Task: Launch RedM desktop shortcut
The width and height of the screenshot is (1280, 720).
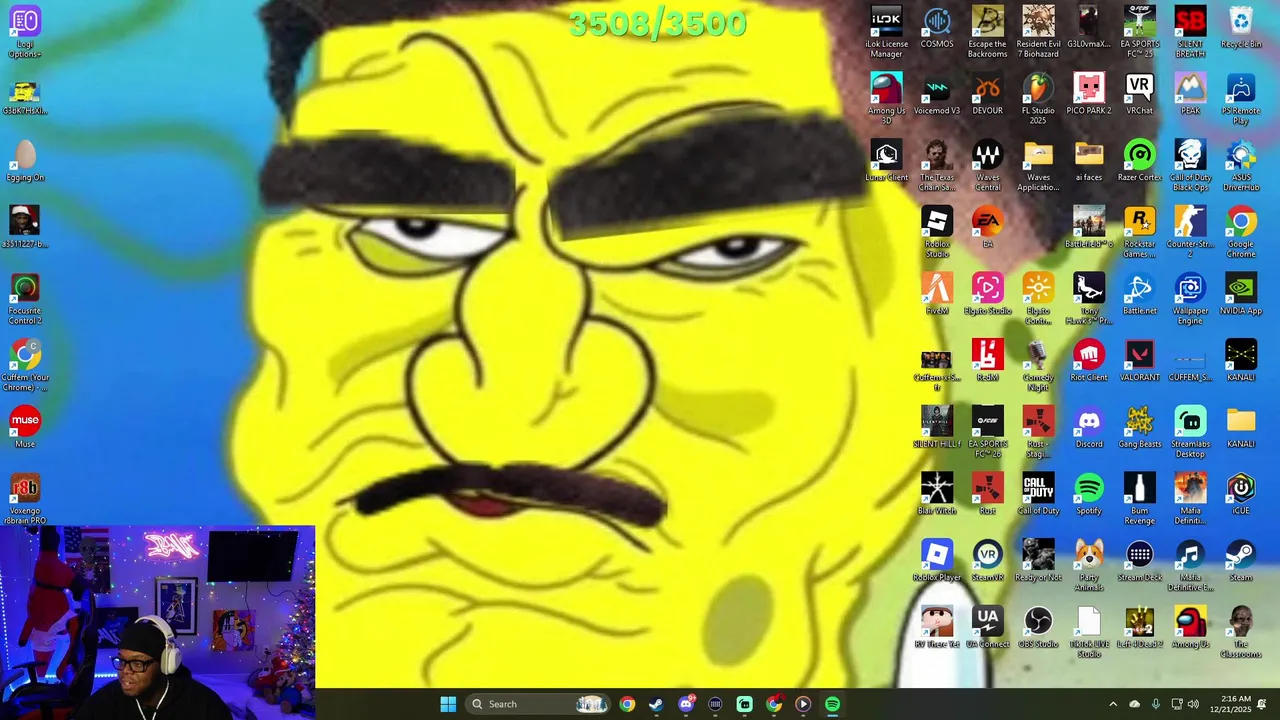Action: pos(987,360)
